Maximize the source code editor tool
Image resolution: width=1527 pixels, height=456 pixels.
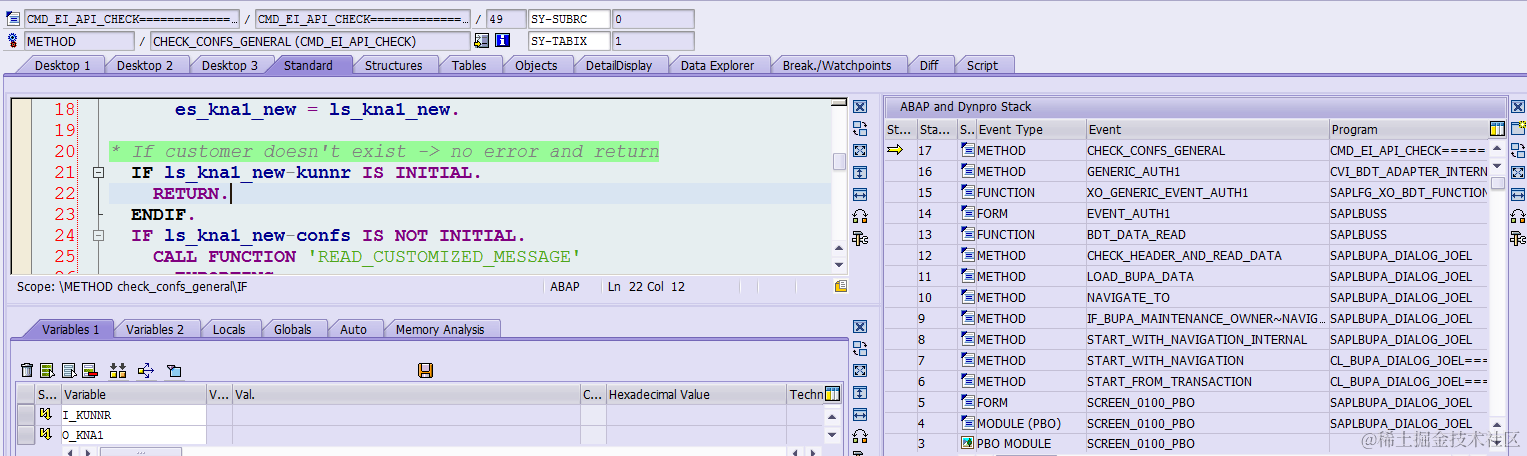pos(859,151)
